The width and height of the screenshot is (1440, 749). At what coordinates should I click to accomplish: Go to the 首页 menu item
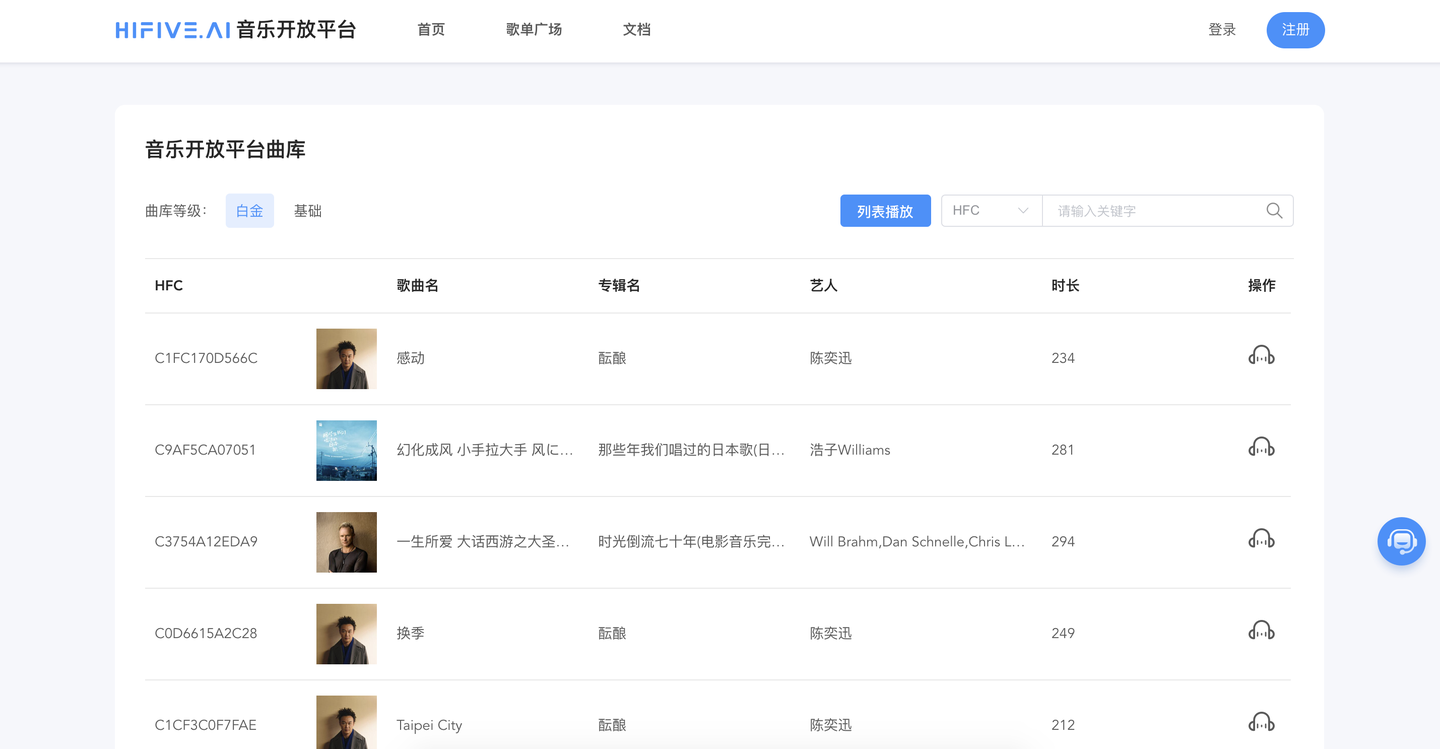(431, 30)
